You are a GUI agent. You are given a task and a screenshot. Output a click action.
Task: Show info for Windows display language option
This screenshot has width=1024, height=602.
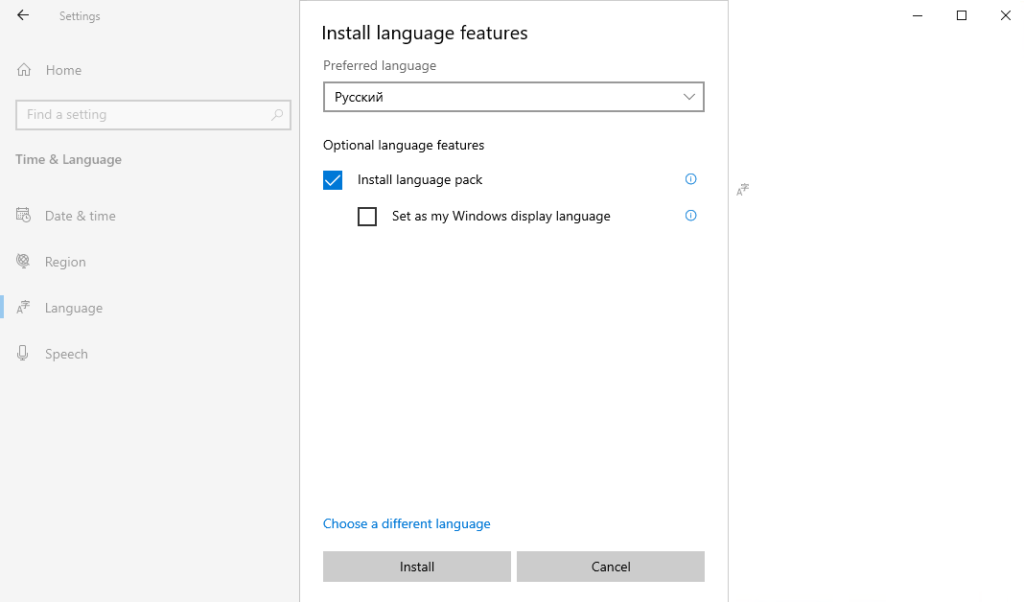[690, 215]
